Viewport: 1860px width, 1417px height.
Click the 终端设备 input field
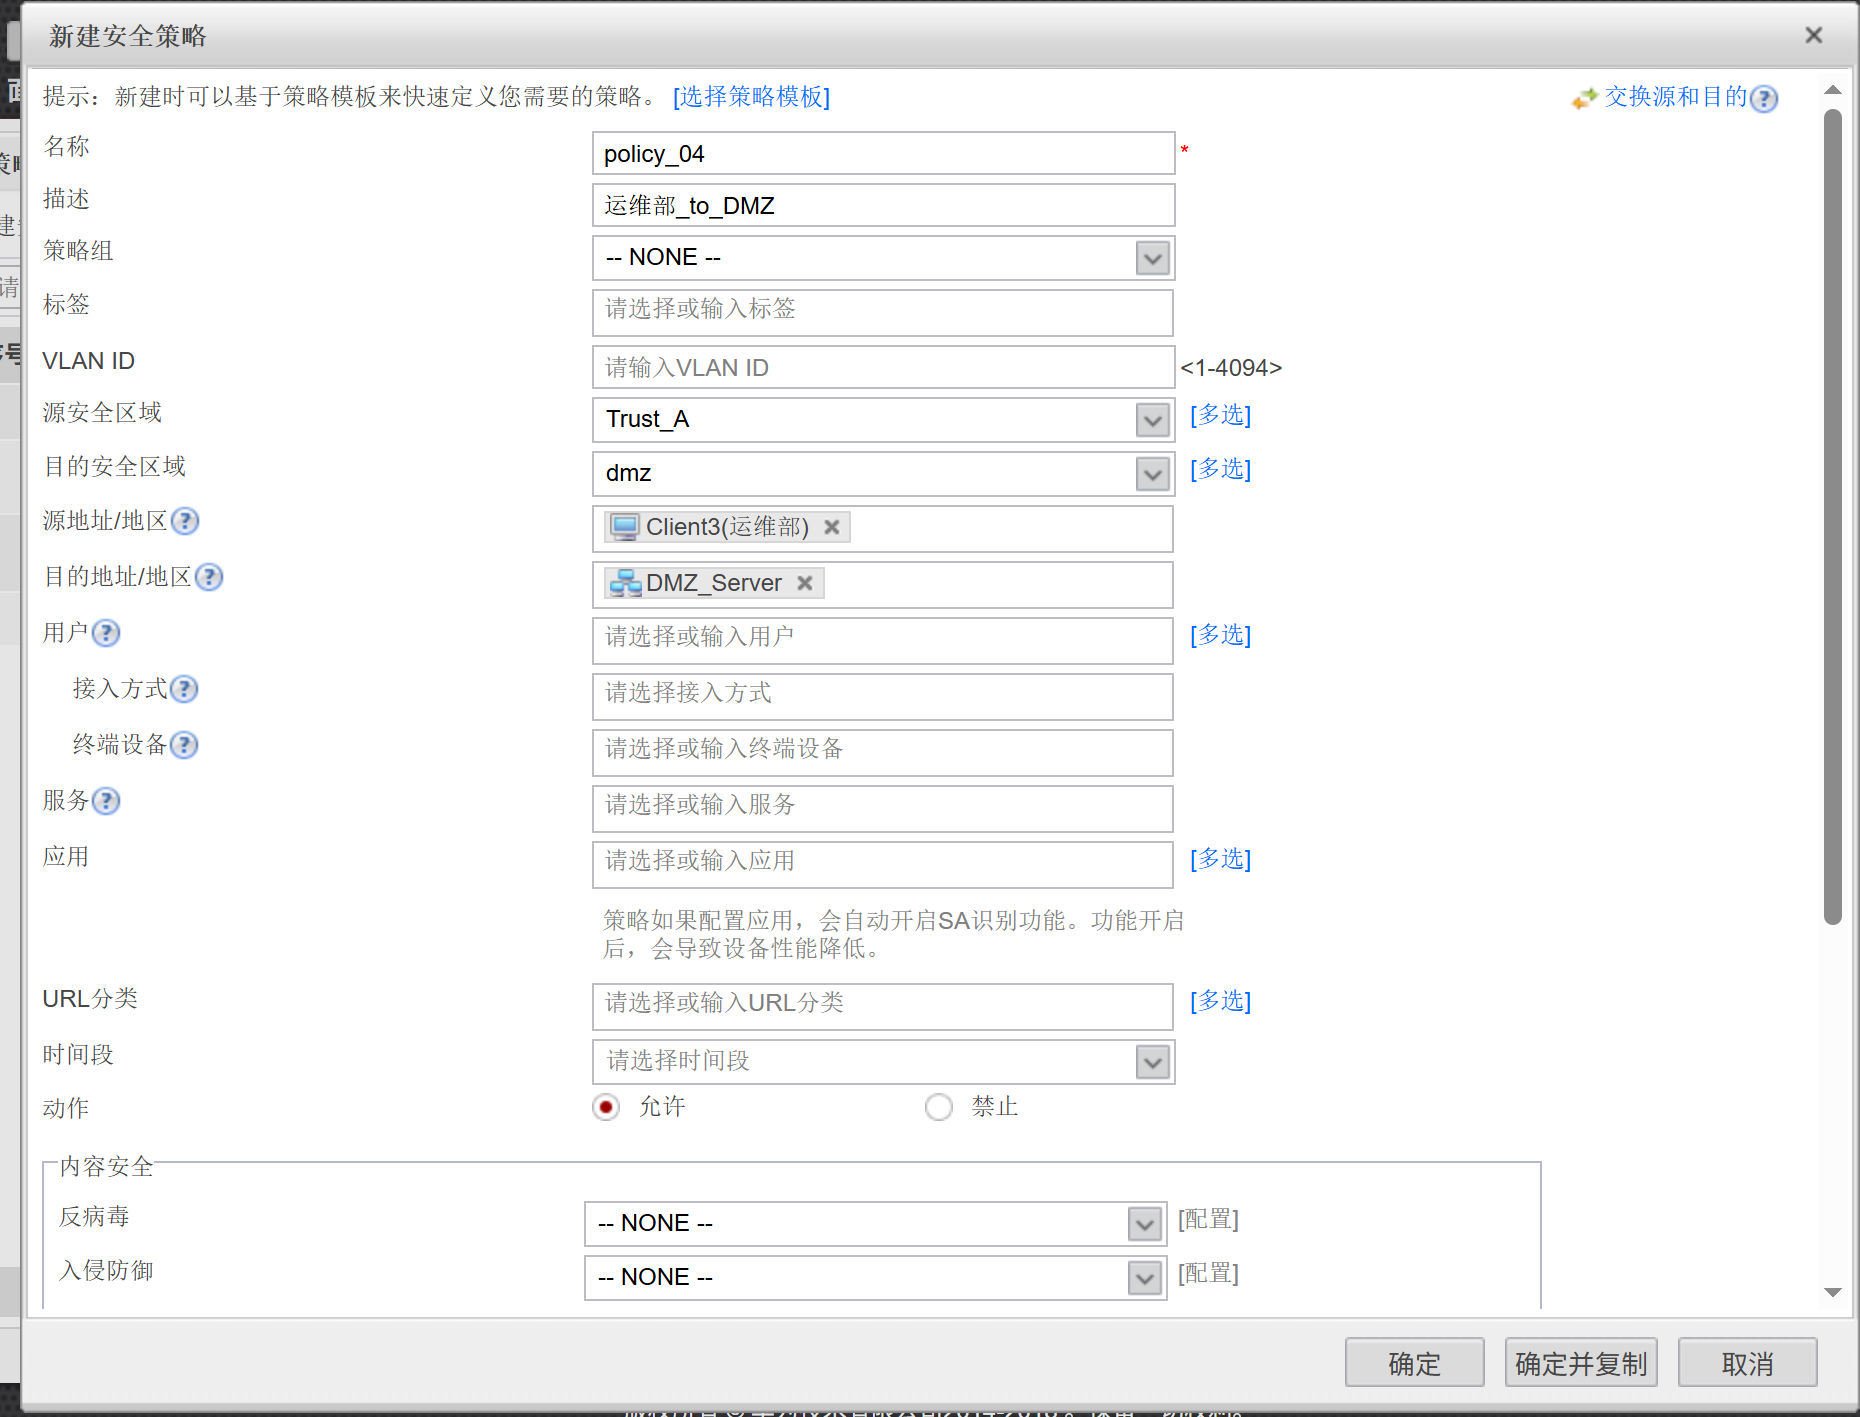[x=883, y=753]
